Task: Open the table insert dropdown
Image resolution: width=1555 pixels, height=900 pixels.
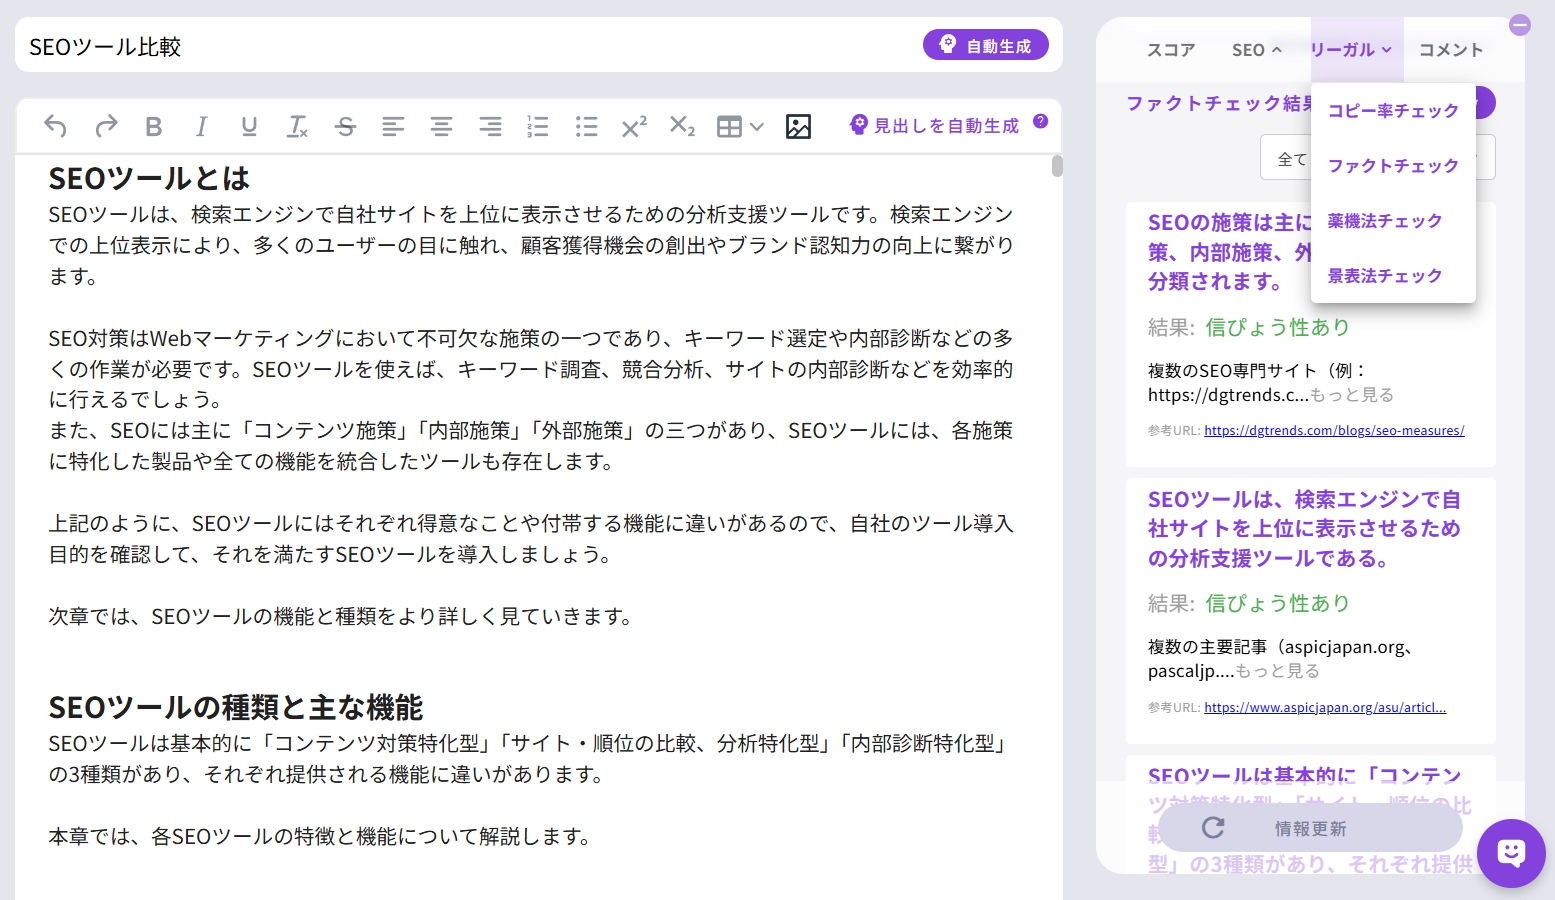Action: click(740, 126)
